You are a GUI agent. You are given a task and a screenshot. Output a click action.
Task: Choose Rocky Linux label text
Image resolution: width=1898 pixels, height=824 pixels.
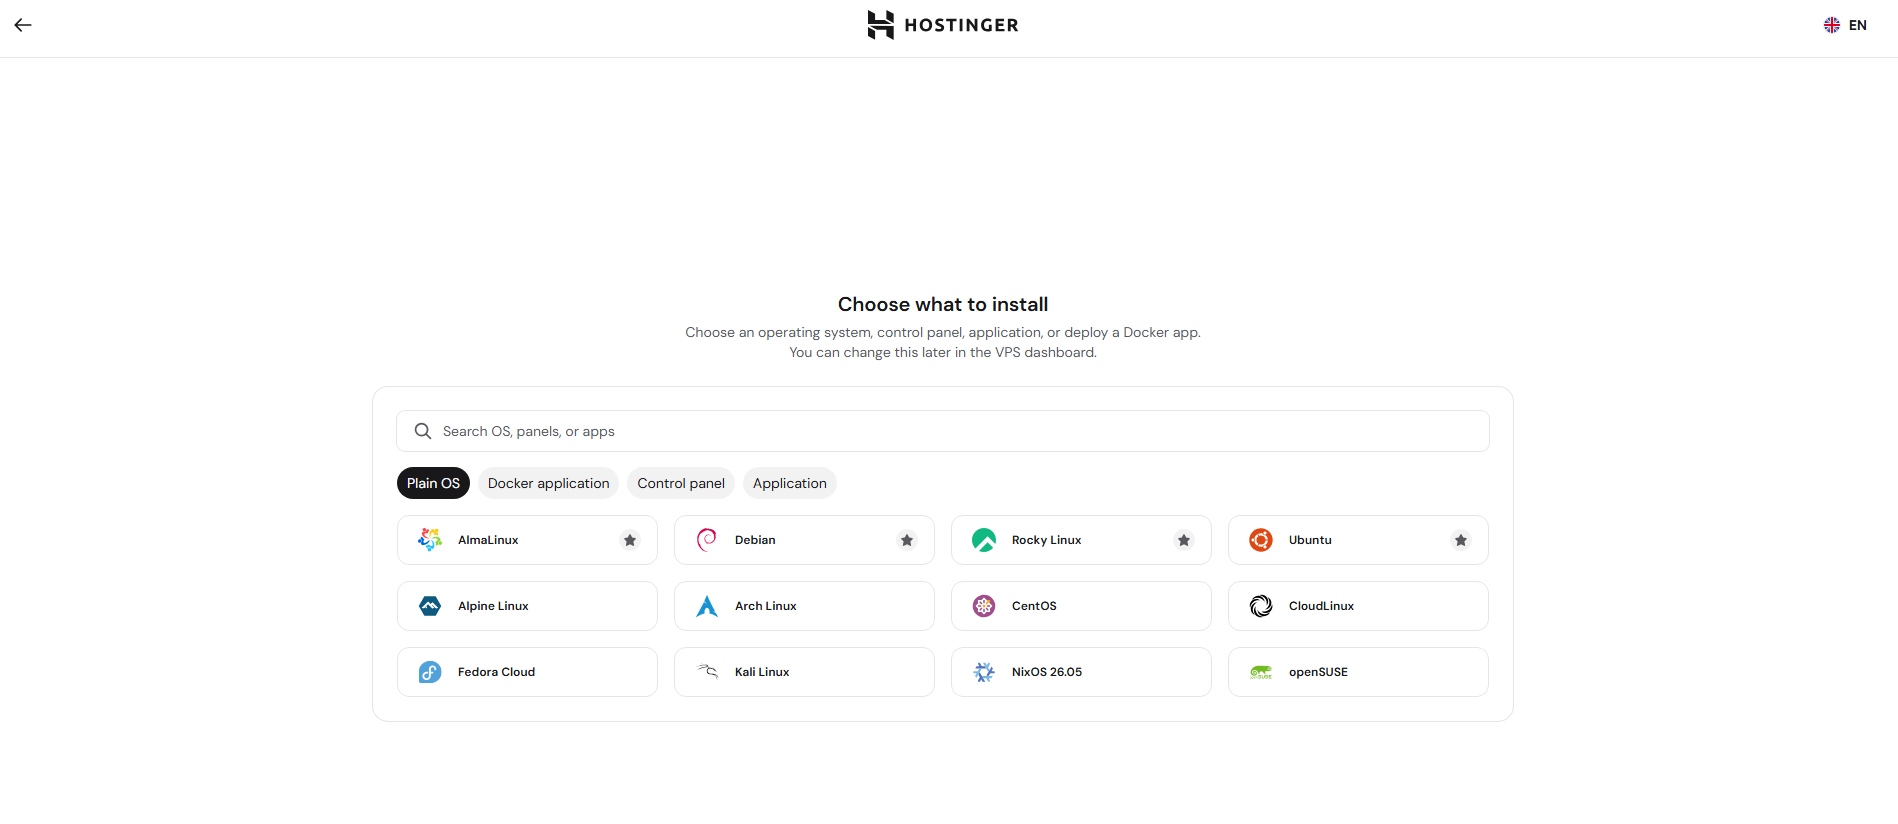point(1046,540)
